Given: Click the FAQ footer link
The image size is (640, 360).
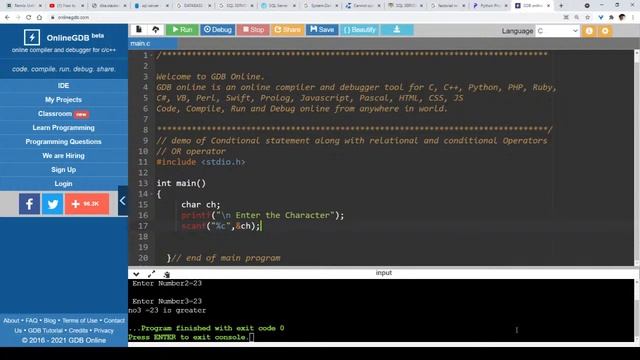Looking at the screenshot, I should 31,321.
